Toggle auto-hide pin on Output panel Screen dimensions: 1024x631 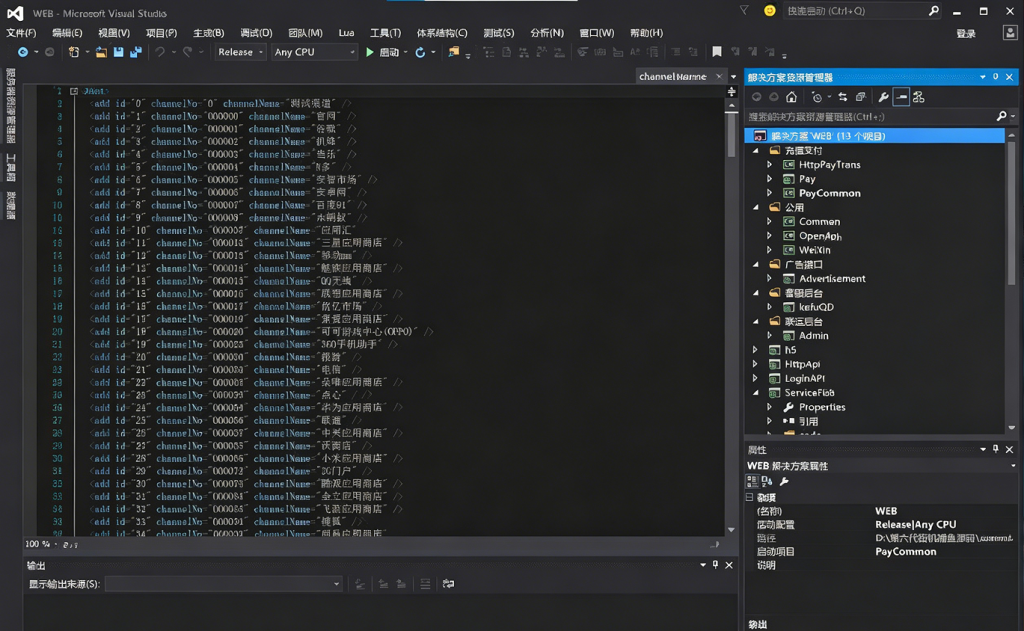pos(715,565)
